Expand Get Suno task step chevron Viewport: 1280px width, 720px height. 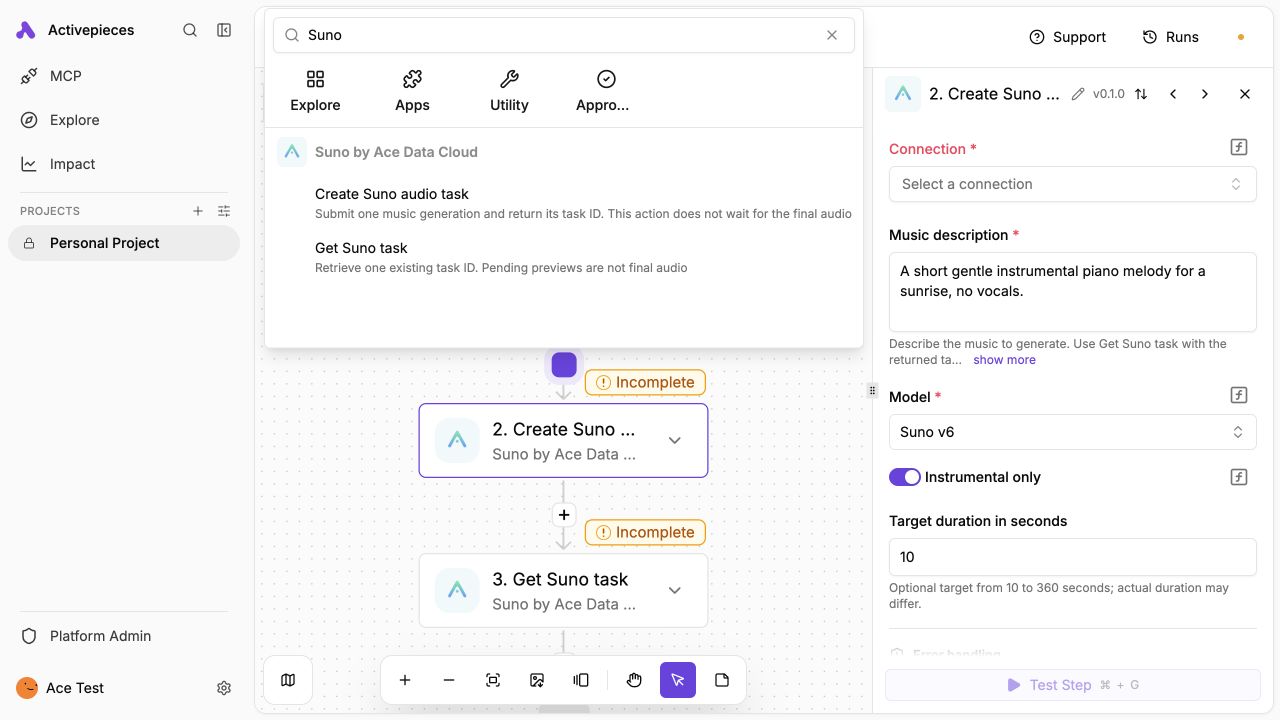(675, 591)
